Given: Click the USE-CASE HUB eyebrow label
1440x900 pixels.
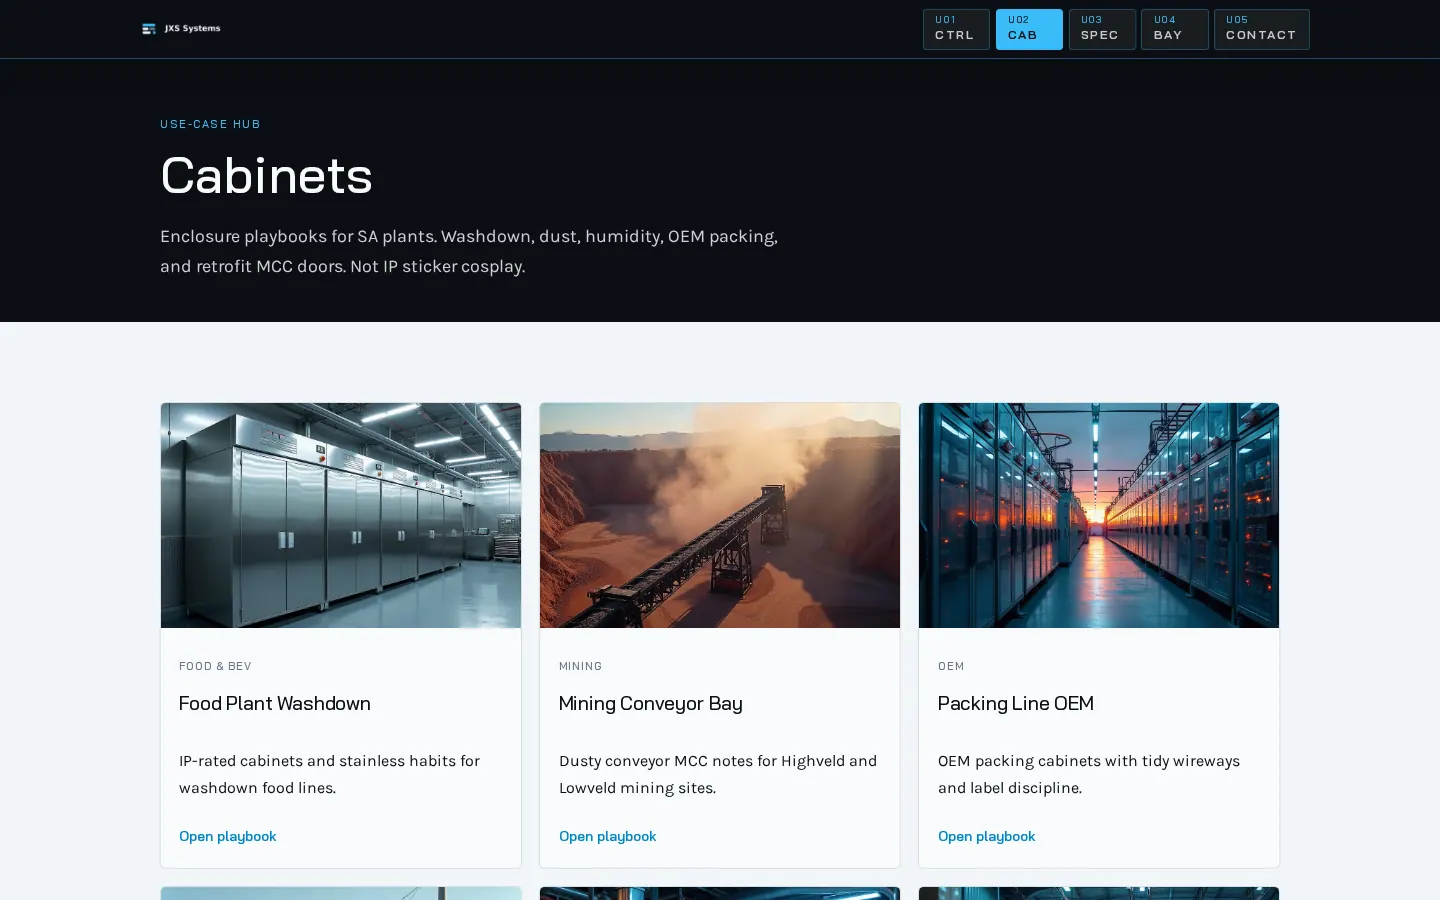Looking at the screenshot, I should click(210, 124).
